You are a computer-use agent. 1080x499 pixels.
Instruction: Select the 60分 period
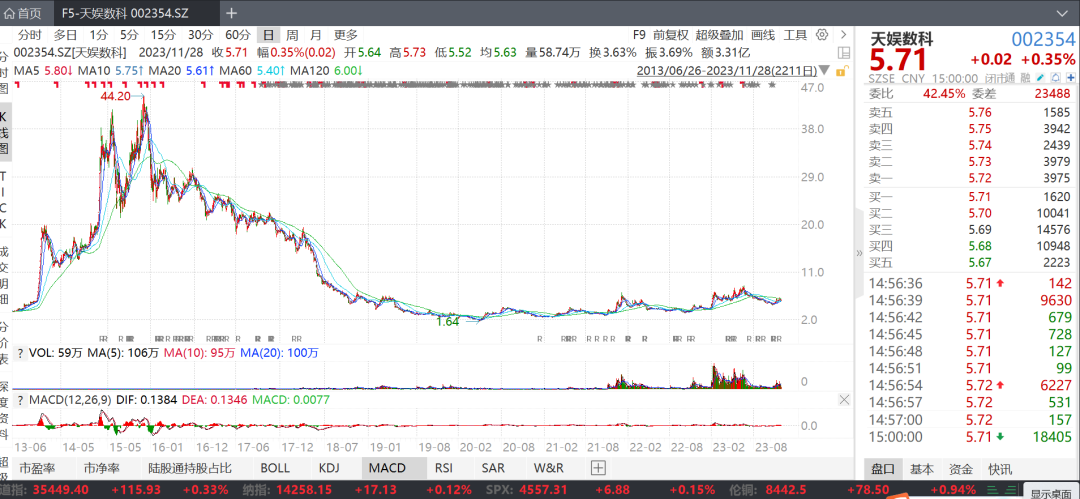click(x=238, y=35)
